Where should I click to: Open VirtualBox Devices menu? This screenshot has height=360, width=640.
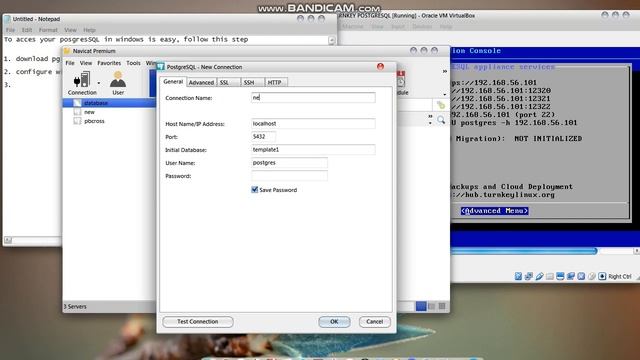(x=422, y=27)
